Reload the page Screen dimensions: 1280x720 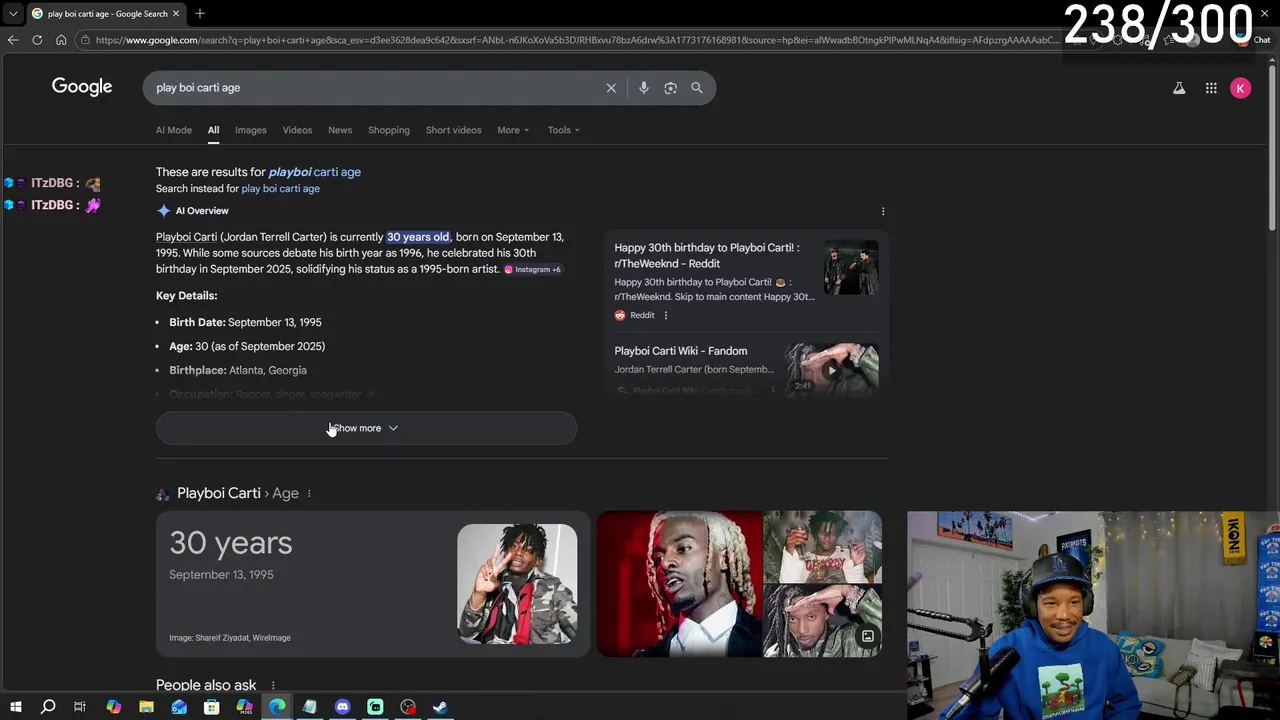coord(37,40)
